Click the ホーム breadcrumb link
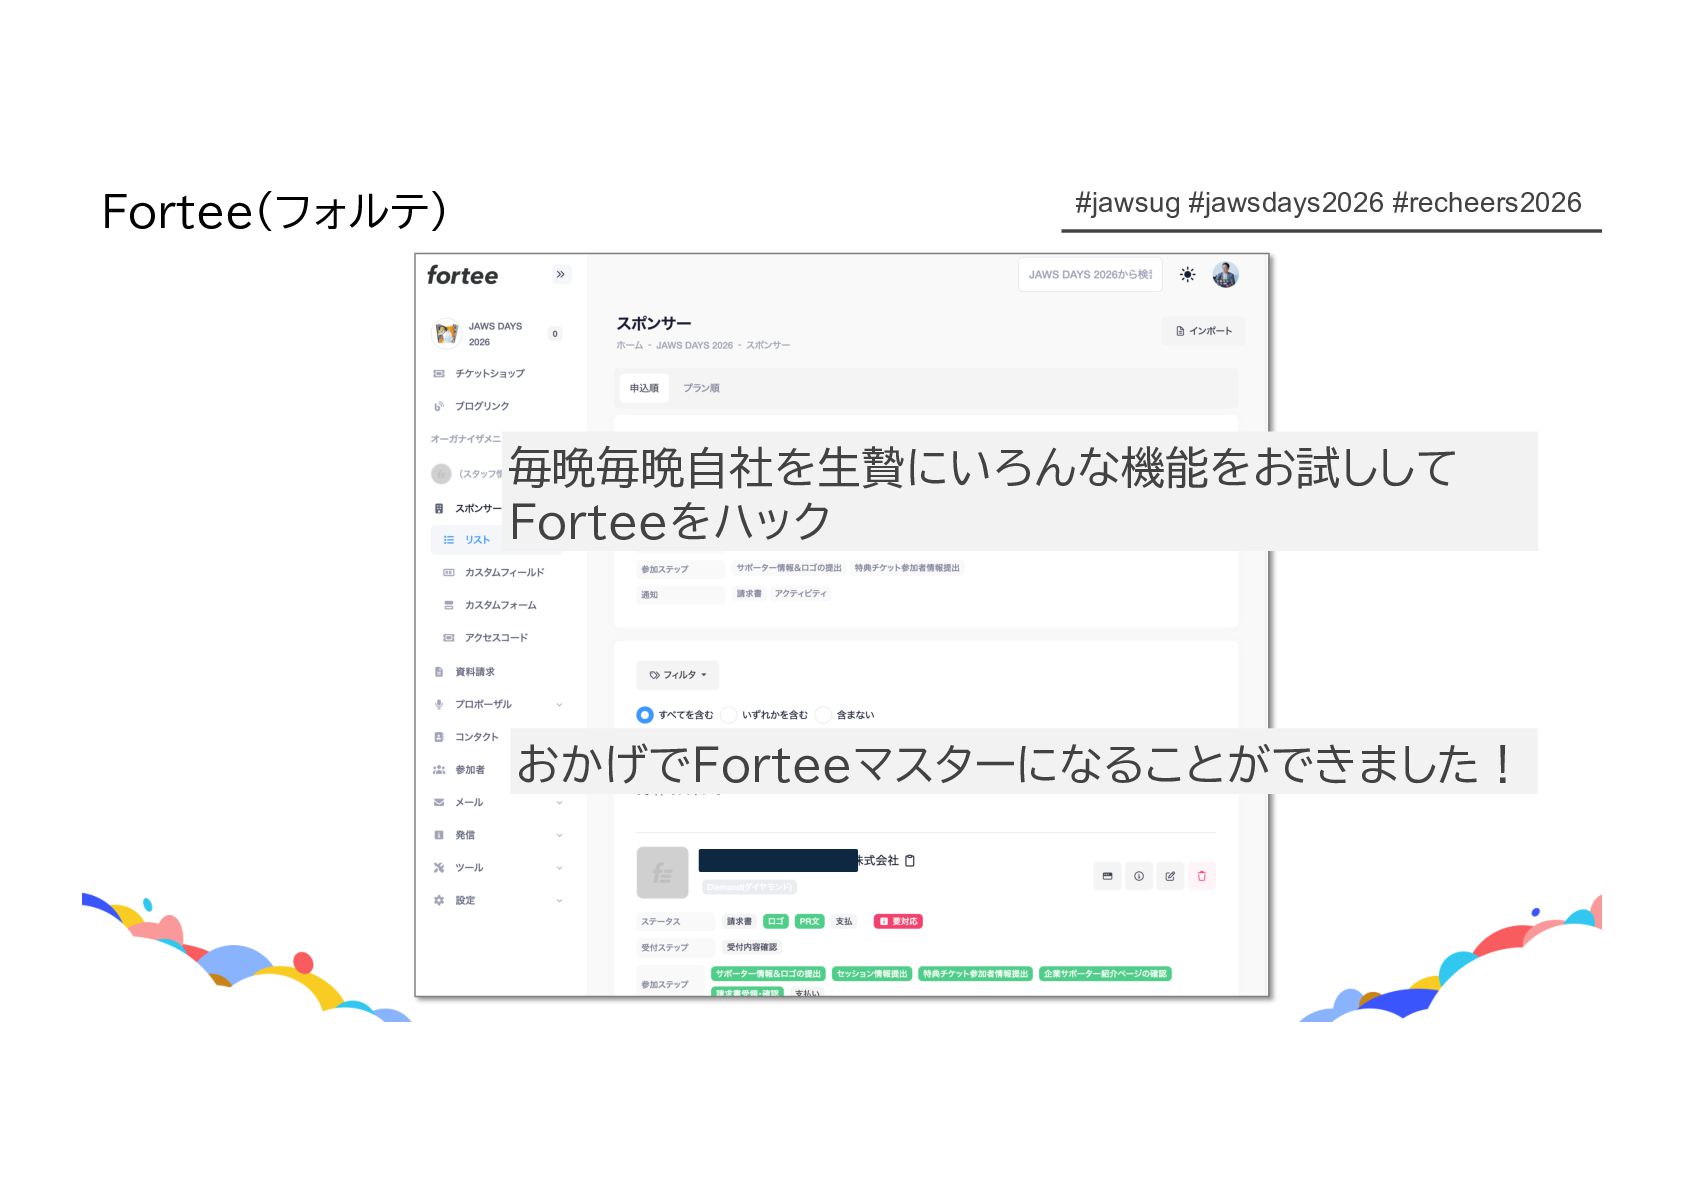Image resolution: width=1684 pixels, height=1190 pixels. [629, 345]
